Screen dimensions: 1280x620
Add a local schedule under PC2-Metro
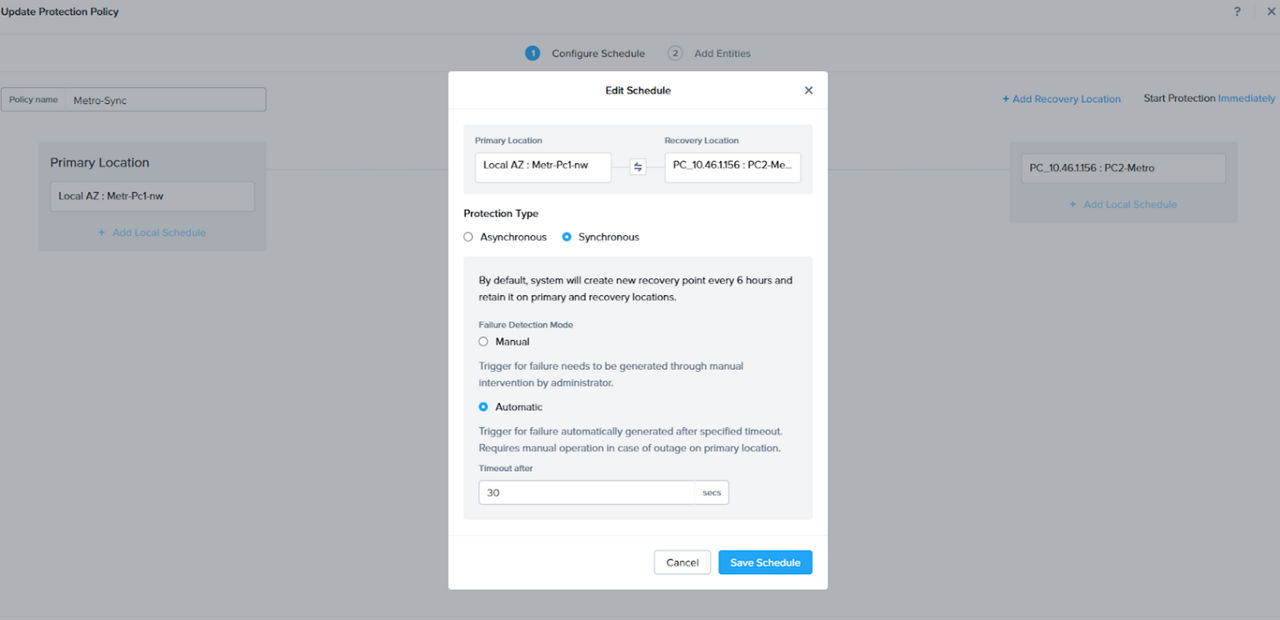pyautogui.click(x=1123, y=204)
